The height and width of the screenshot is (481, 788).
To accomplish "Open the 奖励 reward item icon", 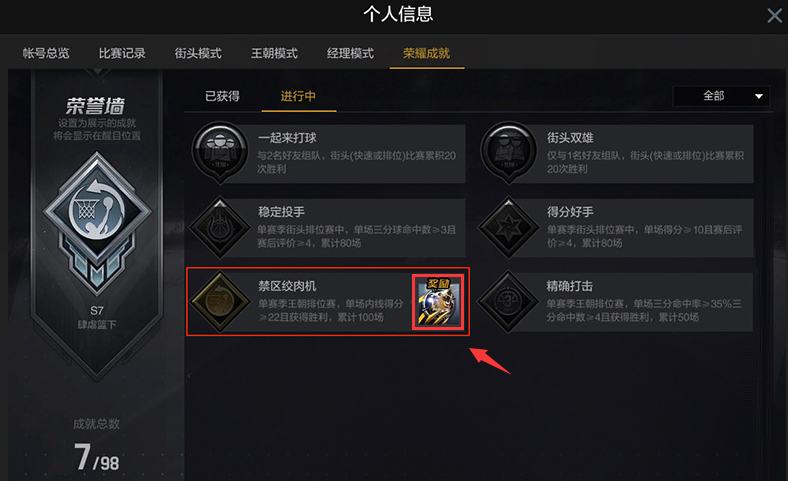I will coord(438,302).
